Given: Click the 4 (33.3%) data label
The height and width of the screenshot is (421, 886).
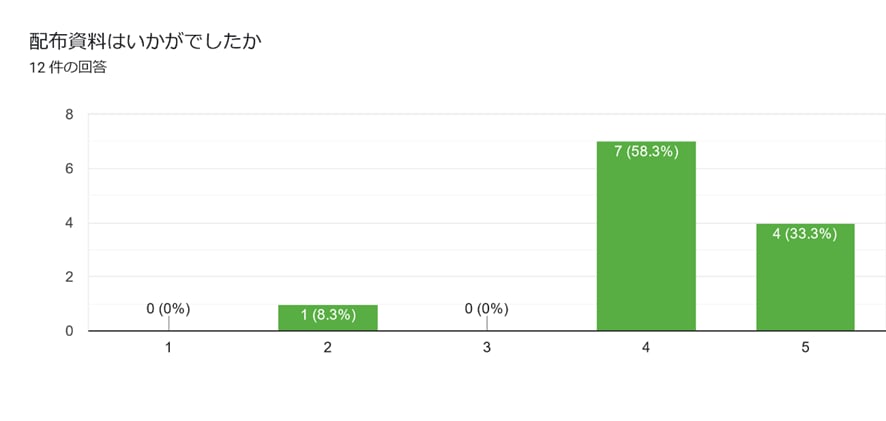Looking at the screenshot, I should [805, 234].
